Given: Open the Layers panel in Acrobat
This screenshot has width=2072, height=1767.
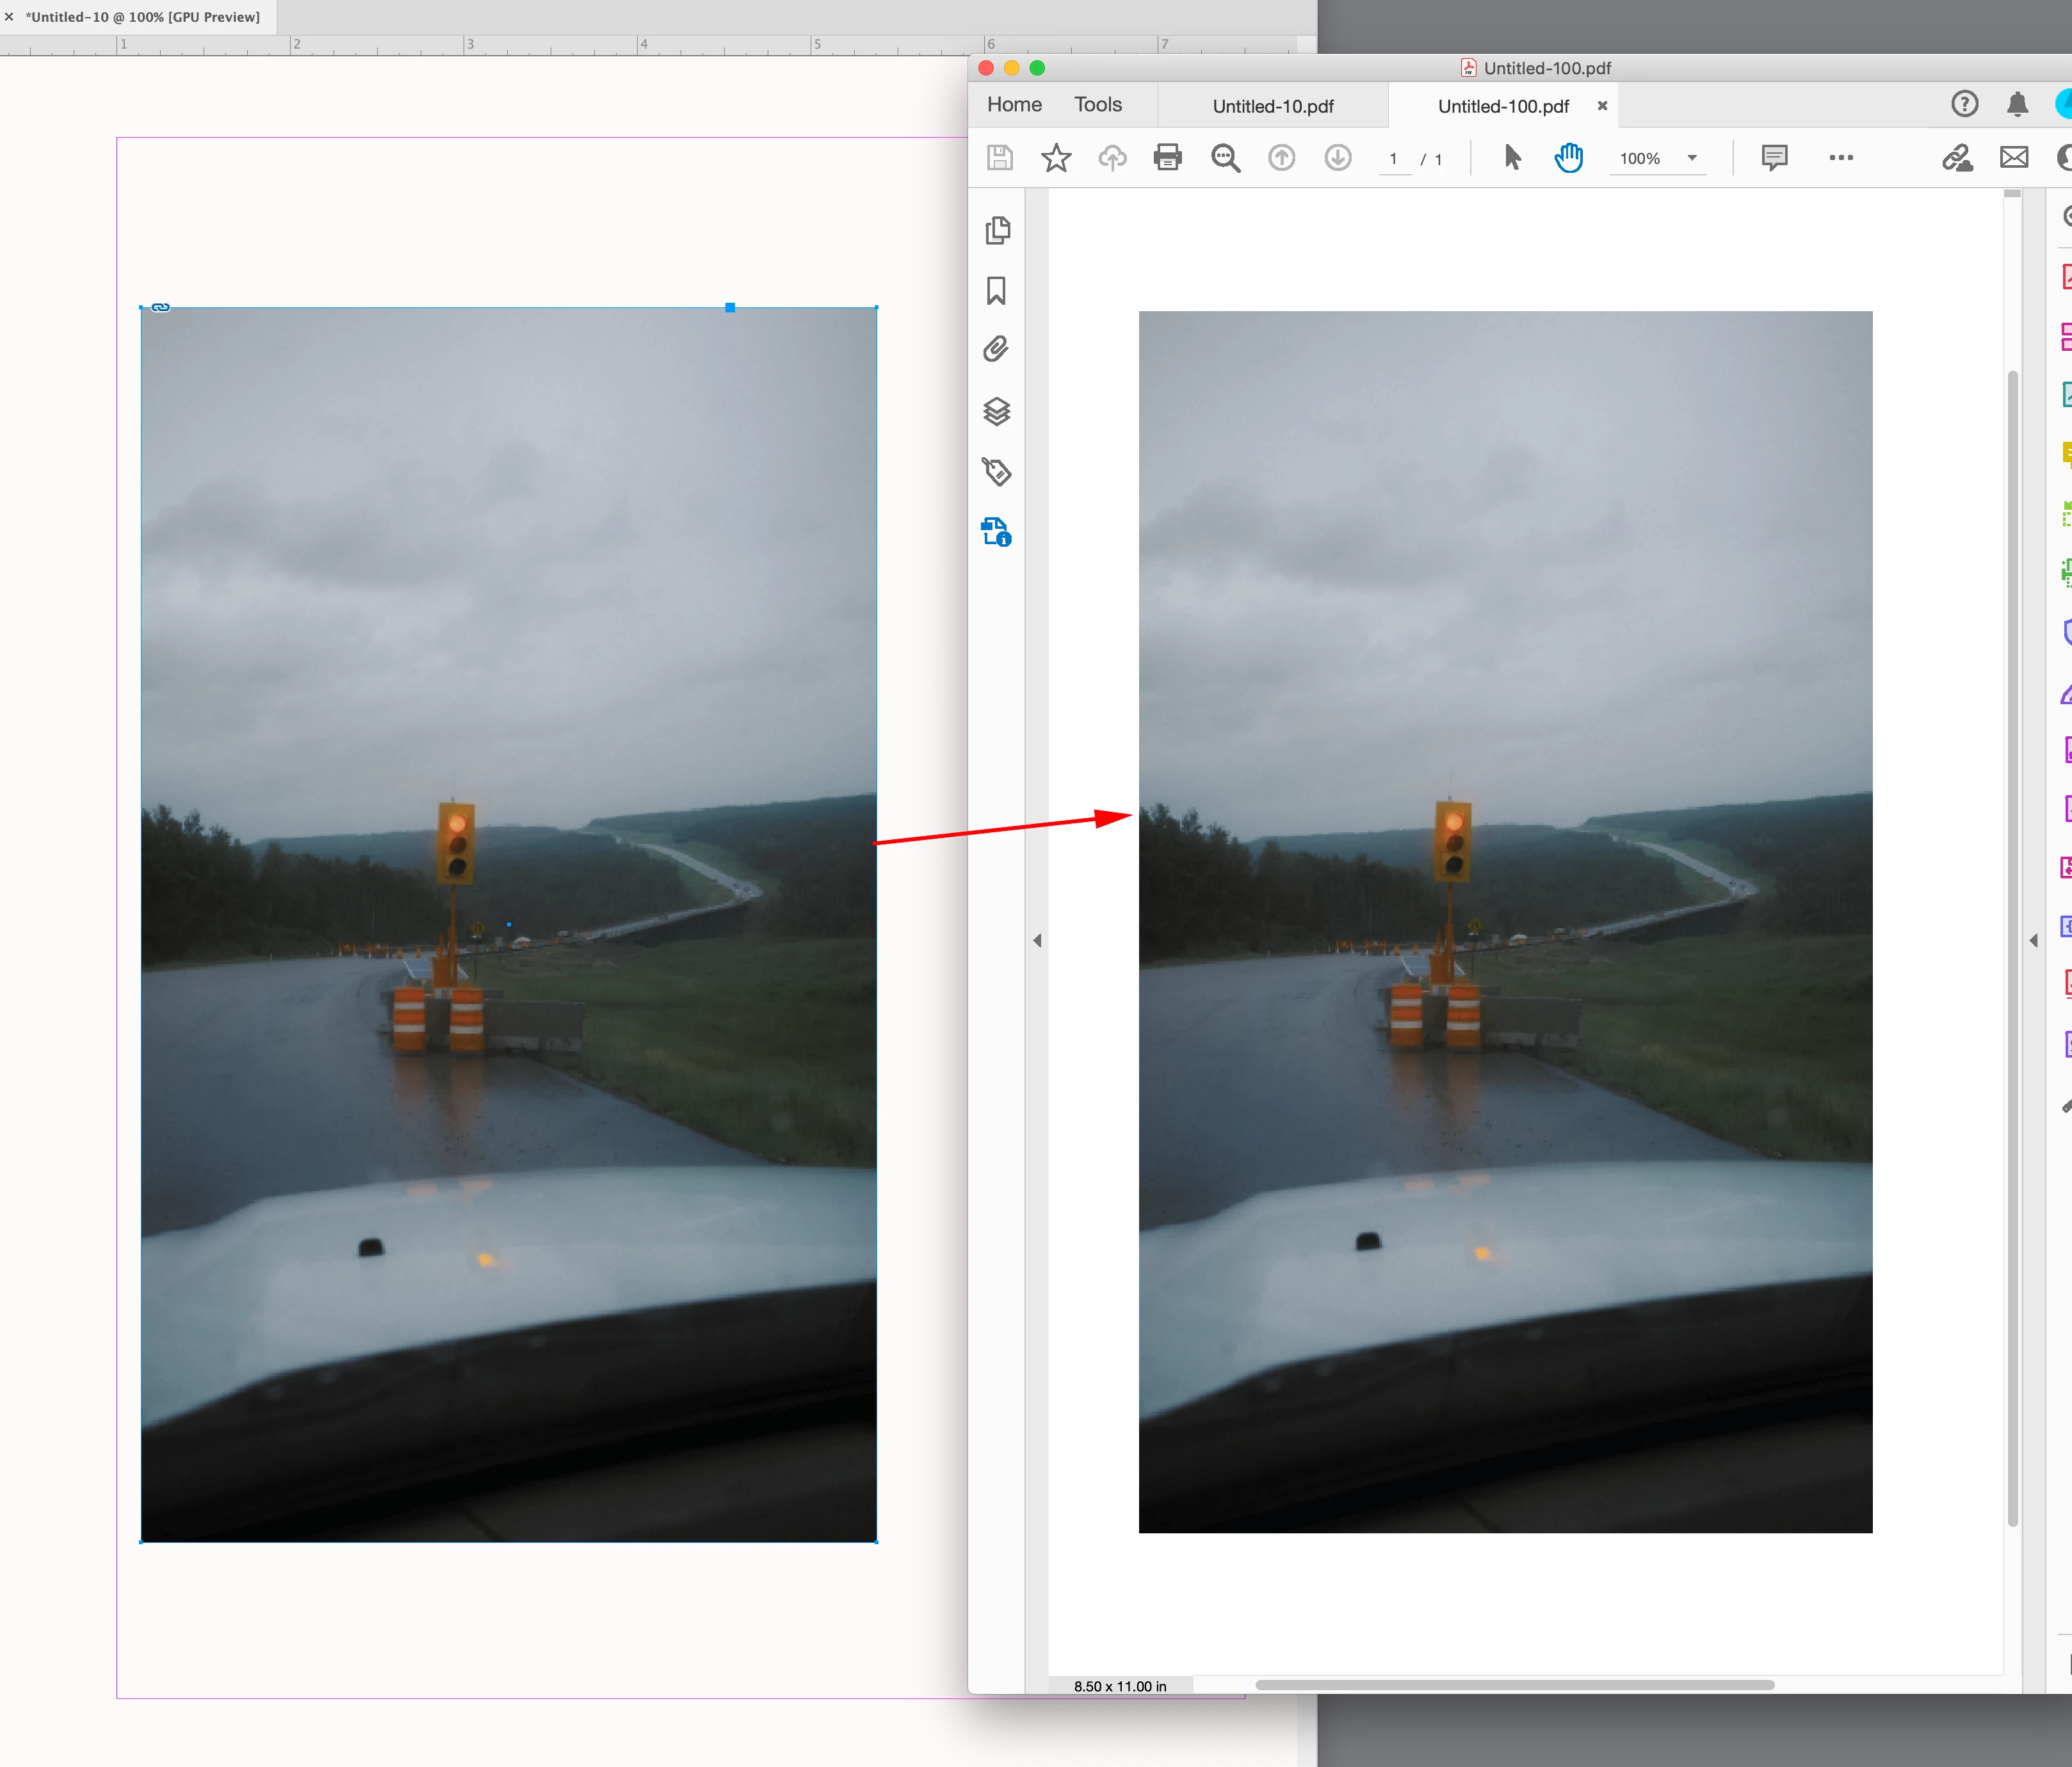Looking at the screenshot, I should click(996, 411).
